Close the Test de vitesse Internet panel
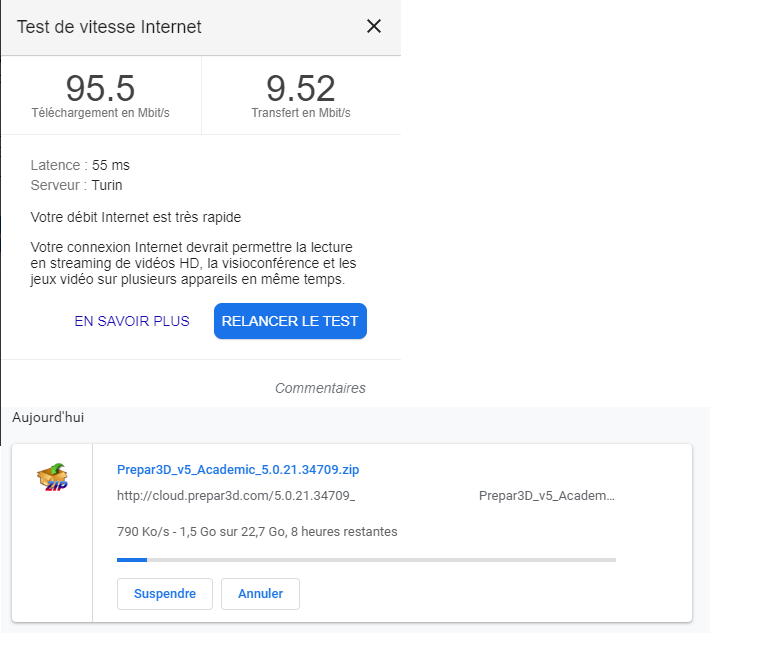Image resolution: width=778 pixels, height=664 pixels. coord(374,27)
